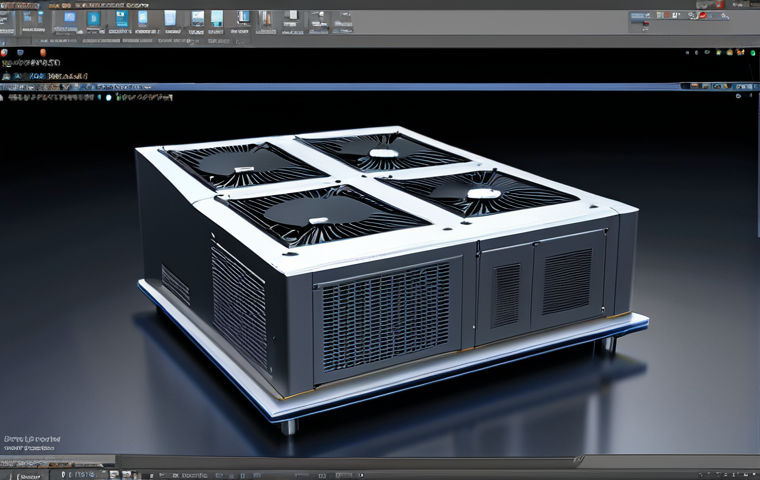This screenshot has width=760, height=480.
Task: Click the horizontal scrollbar below the viewport
Action: pyautogui.click(x=349, y=462)
